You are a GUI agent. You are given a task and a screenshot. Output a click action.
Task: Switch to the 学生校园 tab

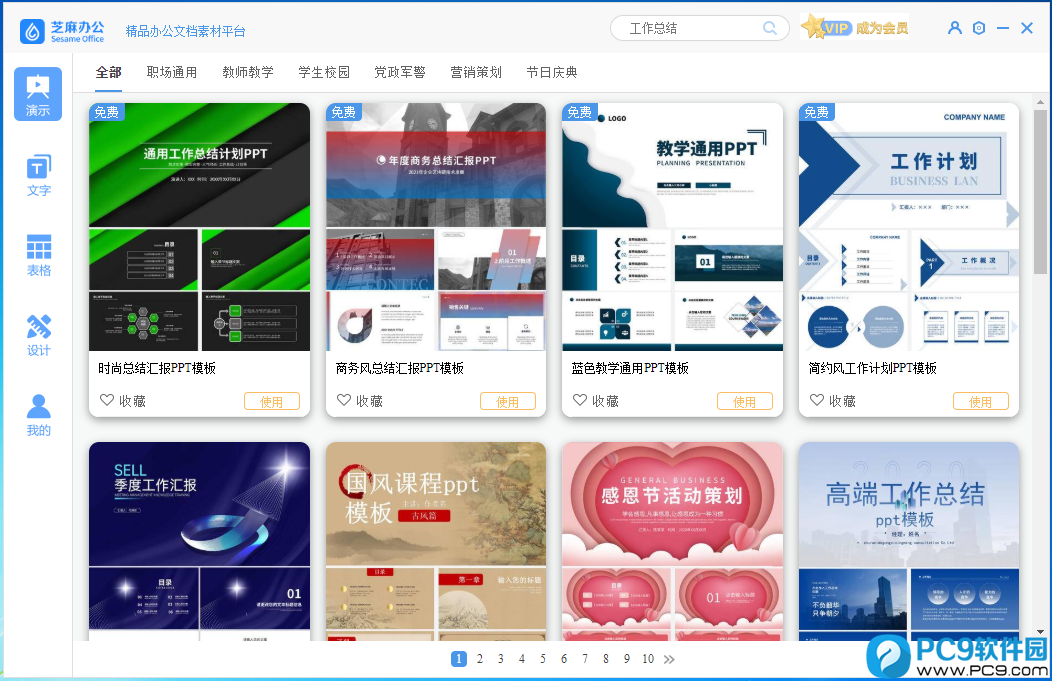[324, 72]
